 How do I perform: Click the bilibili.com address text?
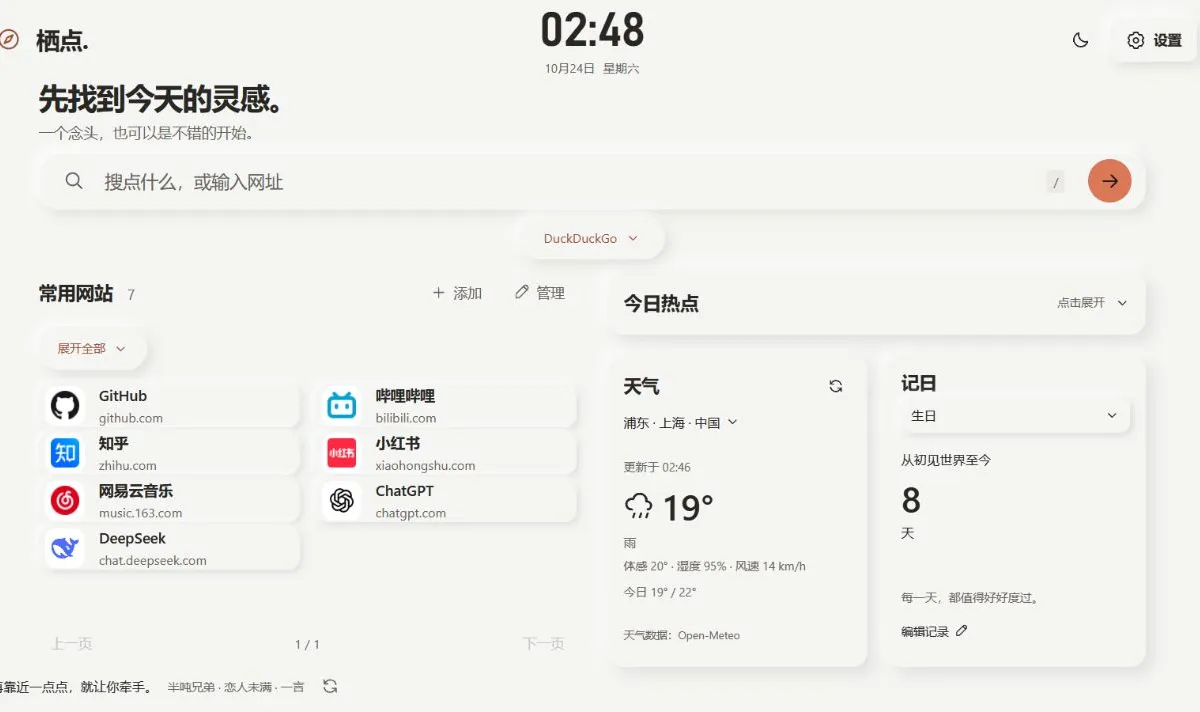(x=406, y=418)
